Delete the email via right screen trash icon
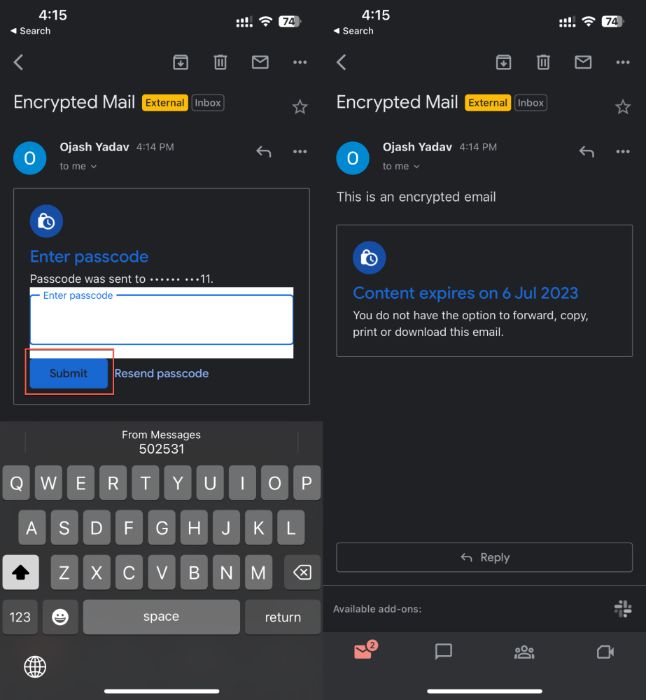 543,62
